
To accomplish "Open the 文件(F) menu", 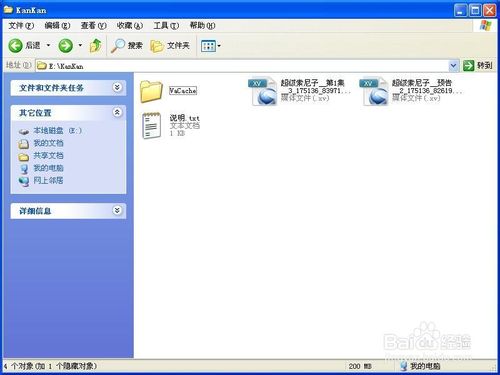I will 21,26.
